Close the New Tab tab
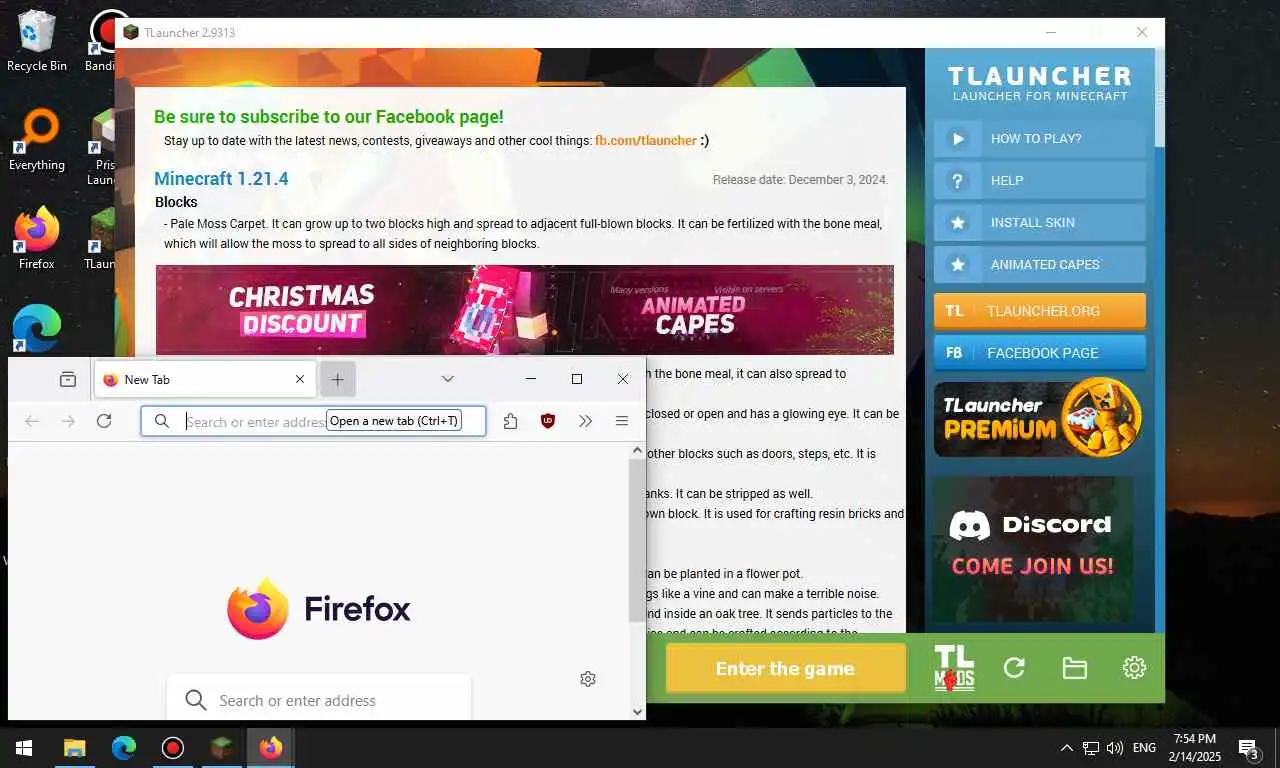 pos(300,379)
